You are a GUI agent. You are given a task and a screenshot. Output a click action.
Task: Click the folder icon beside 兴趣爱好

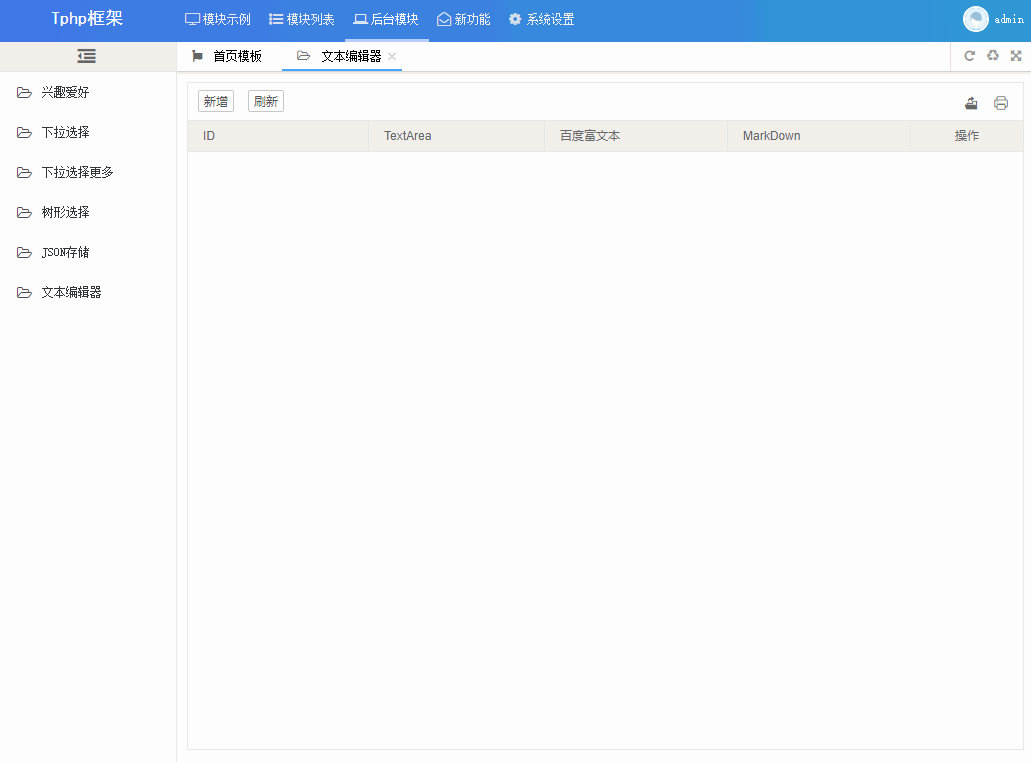coord(24,93)
